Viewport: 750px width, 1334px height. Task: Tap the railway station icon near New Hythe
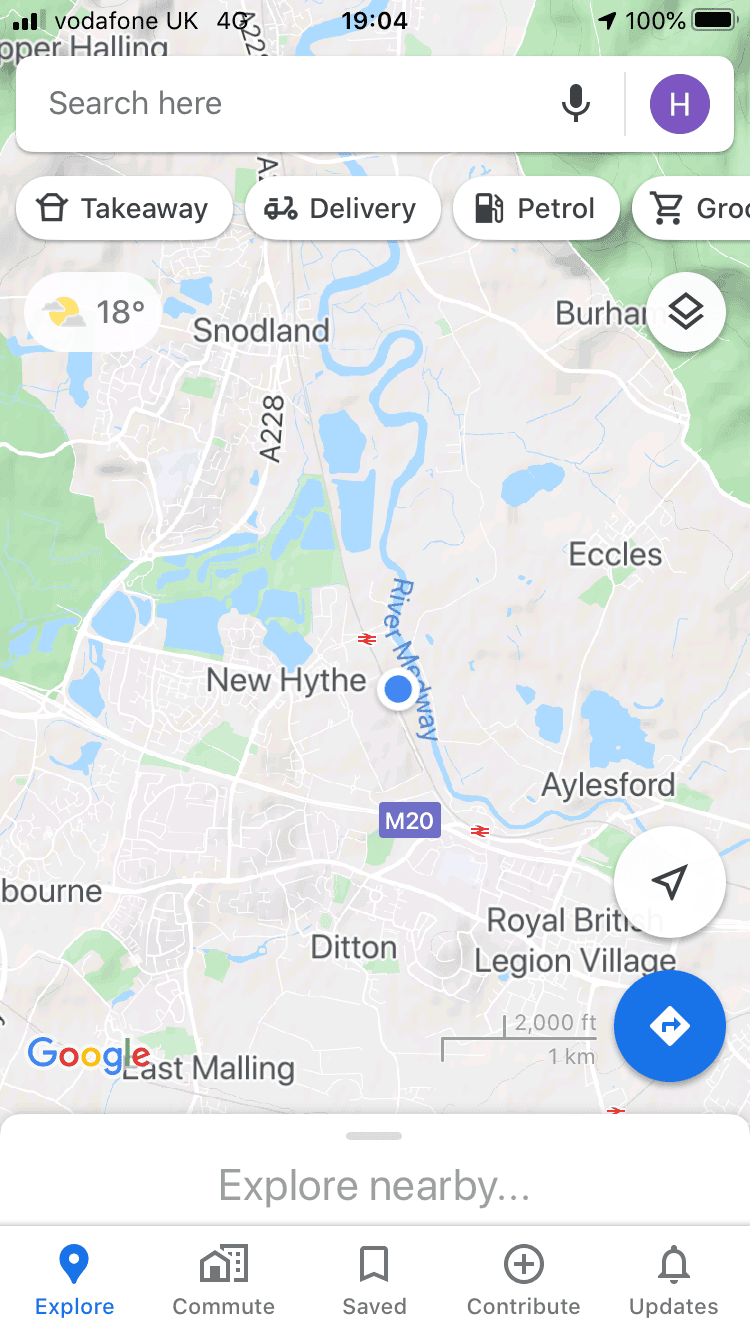(367, 638)
